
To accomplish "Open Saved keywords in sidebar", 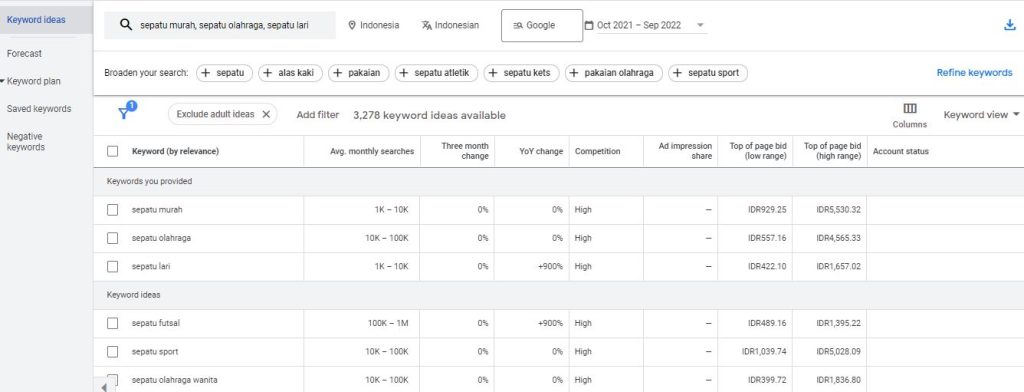I will click(x=39, y=108).
